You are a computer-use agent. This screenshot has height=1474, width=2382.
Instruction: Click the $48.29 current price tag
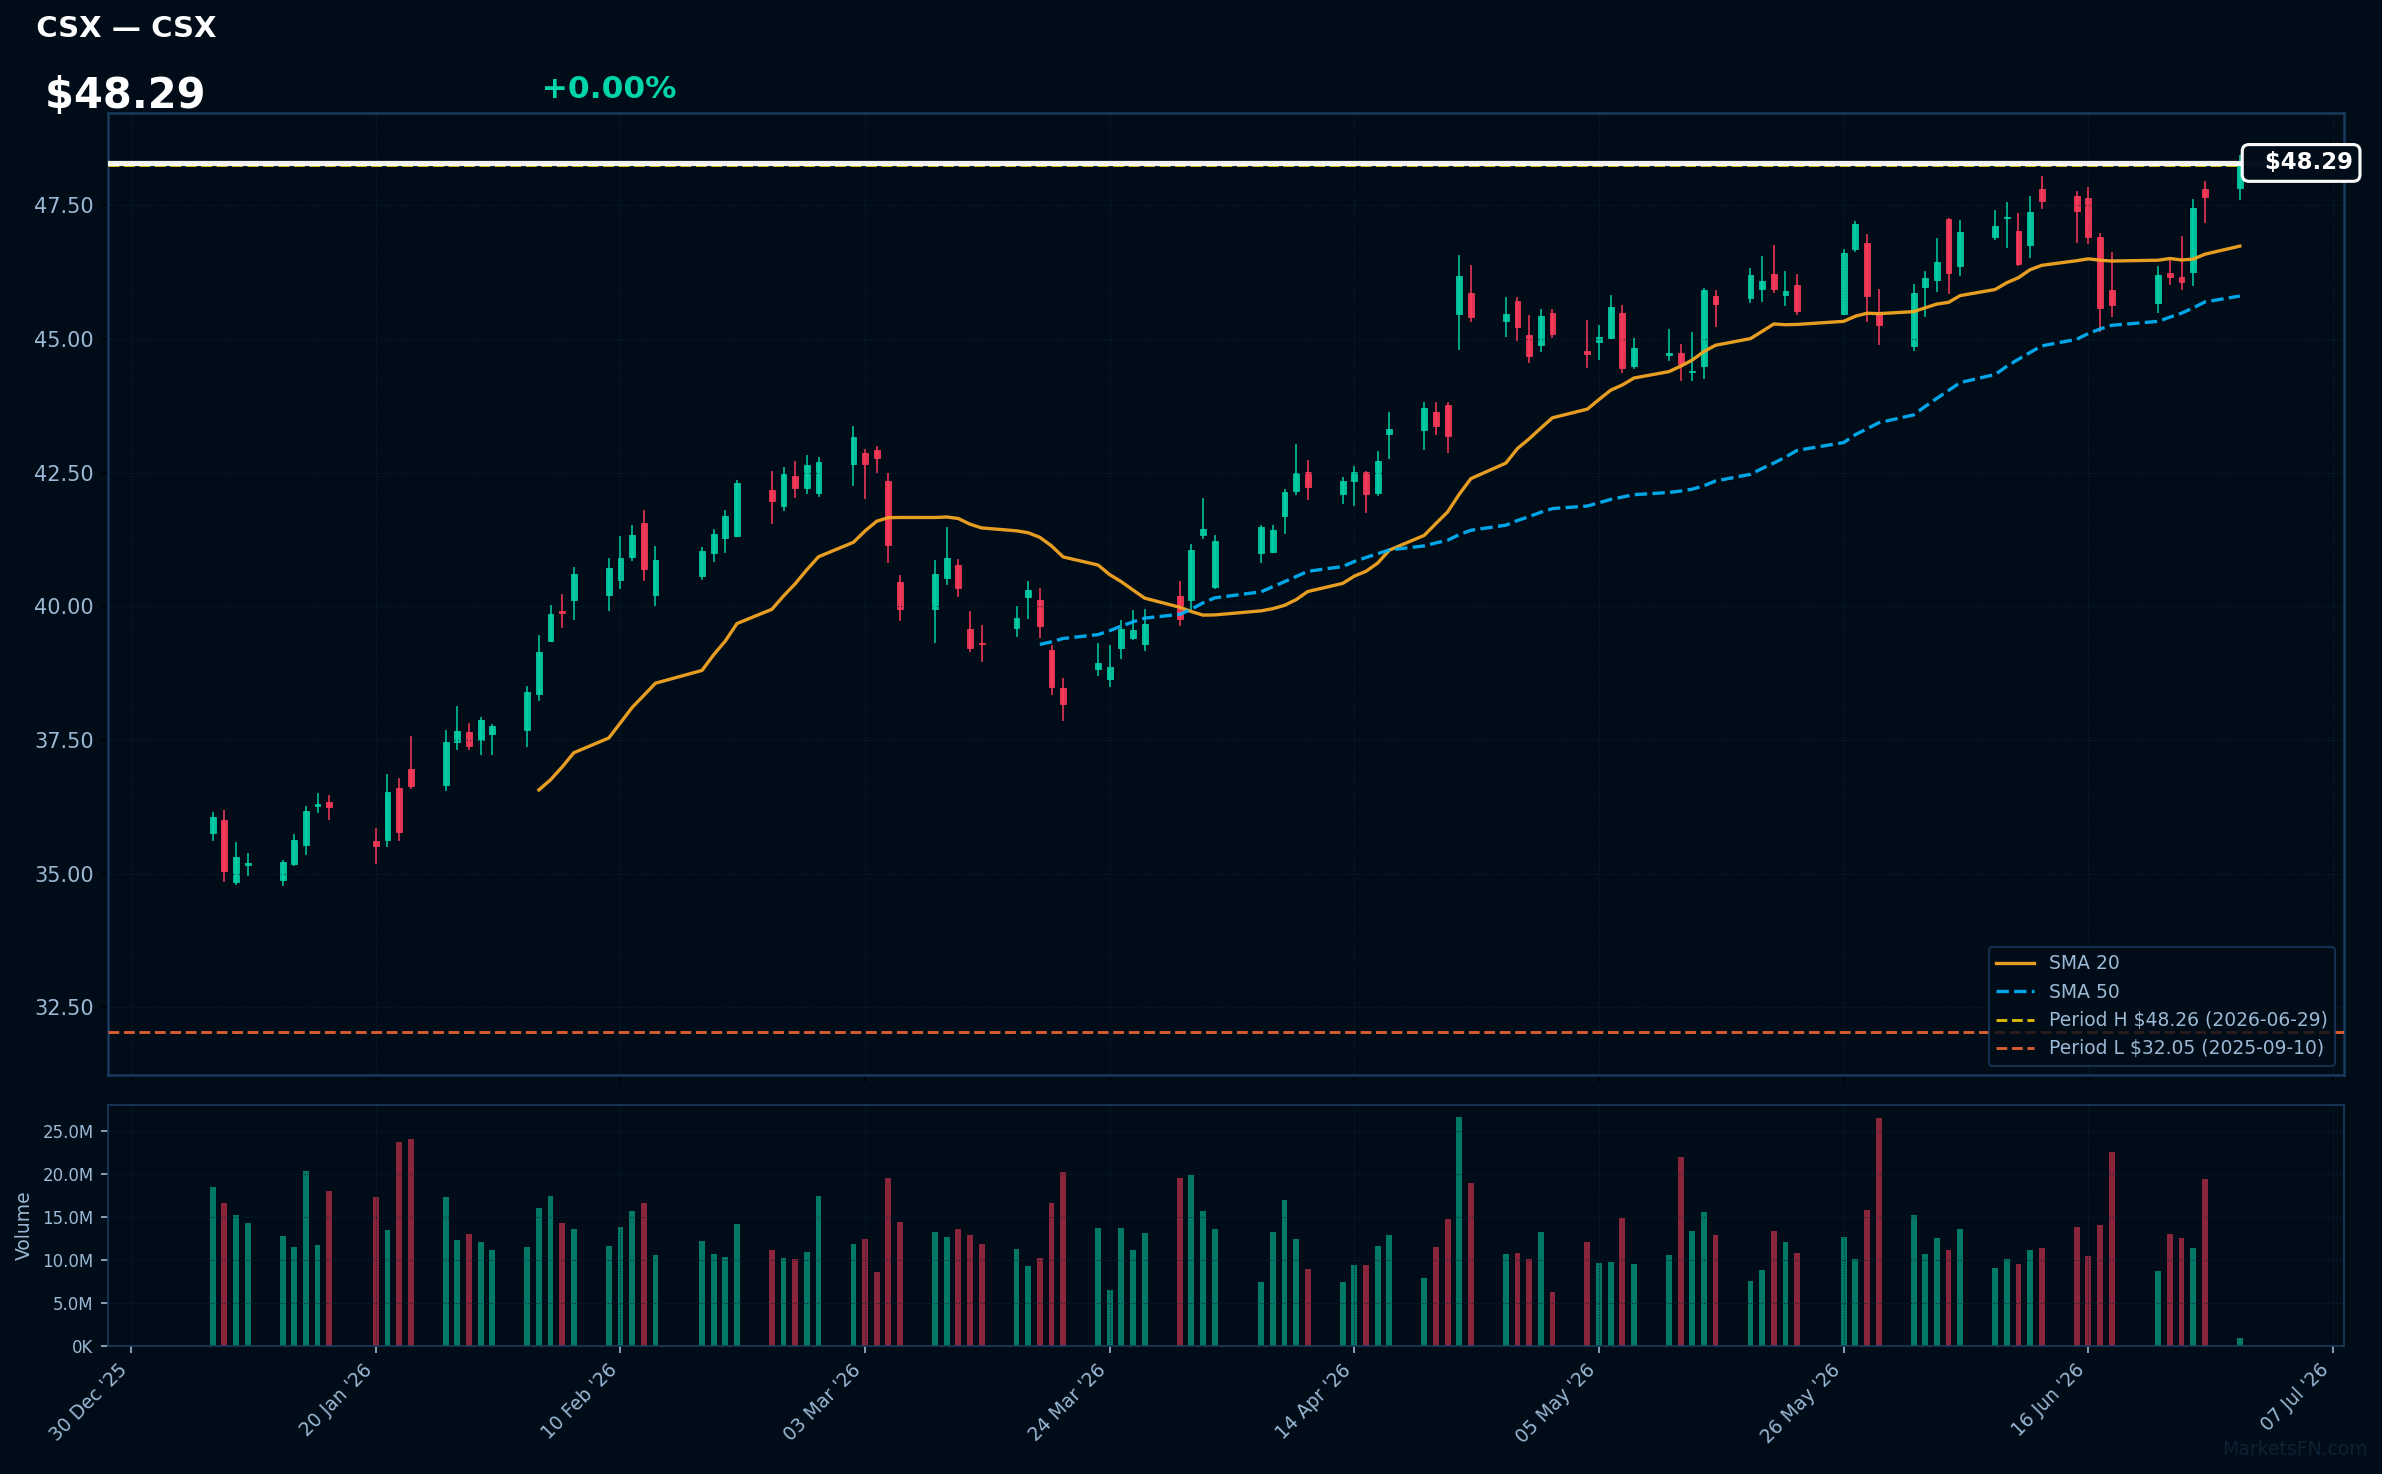[x=2300, y=162]
